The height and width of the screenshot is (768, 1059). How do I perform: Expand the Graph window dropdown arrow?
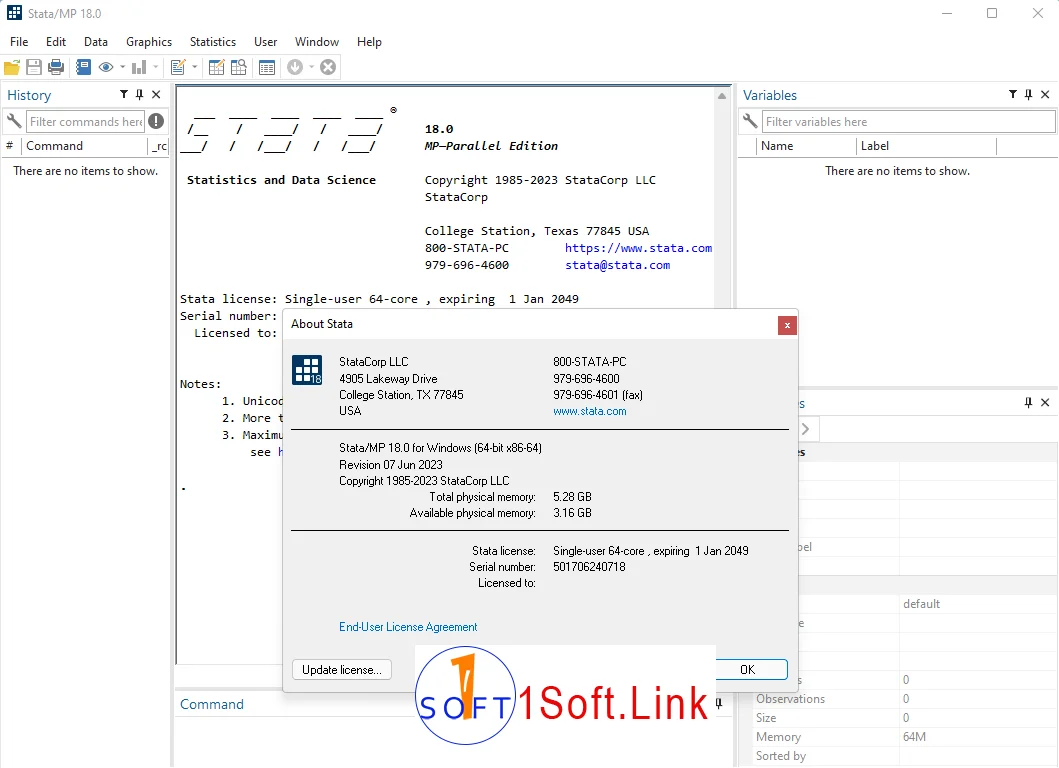(155, 67)
